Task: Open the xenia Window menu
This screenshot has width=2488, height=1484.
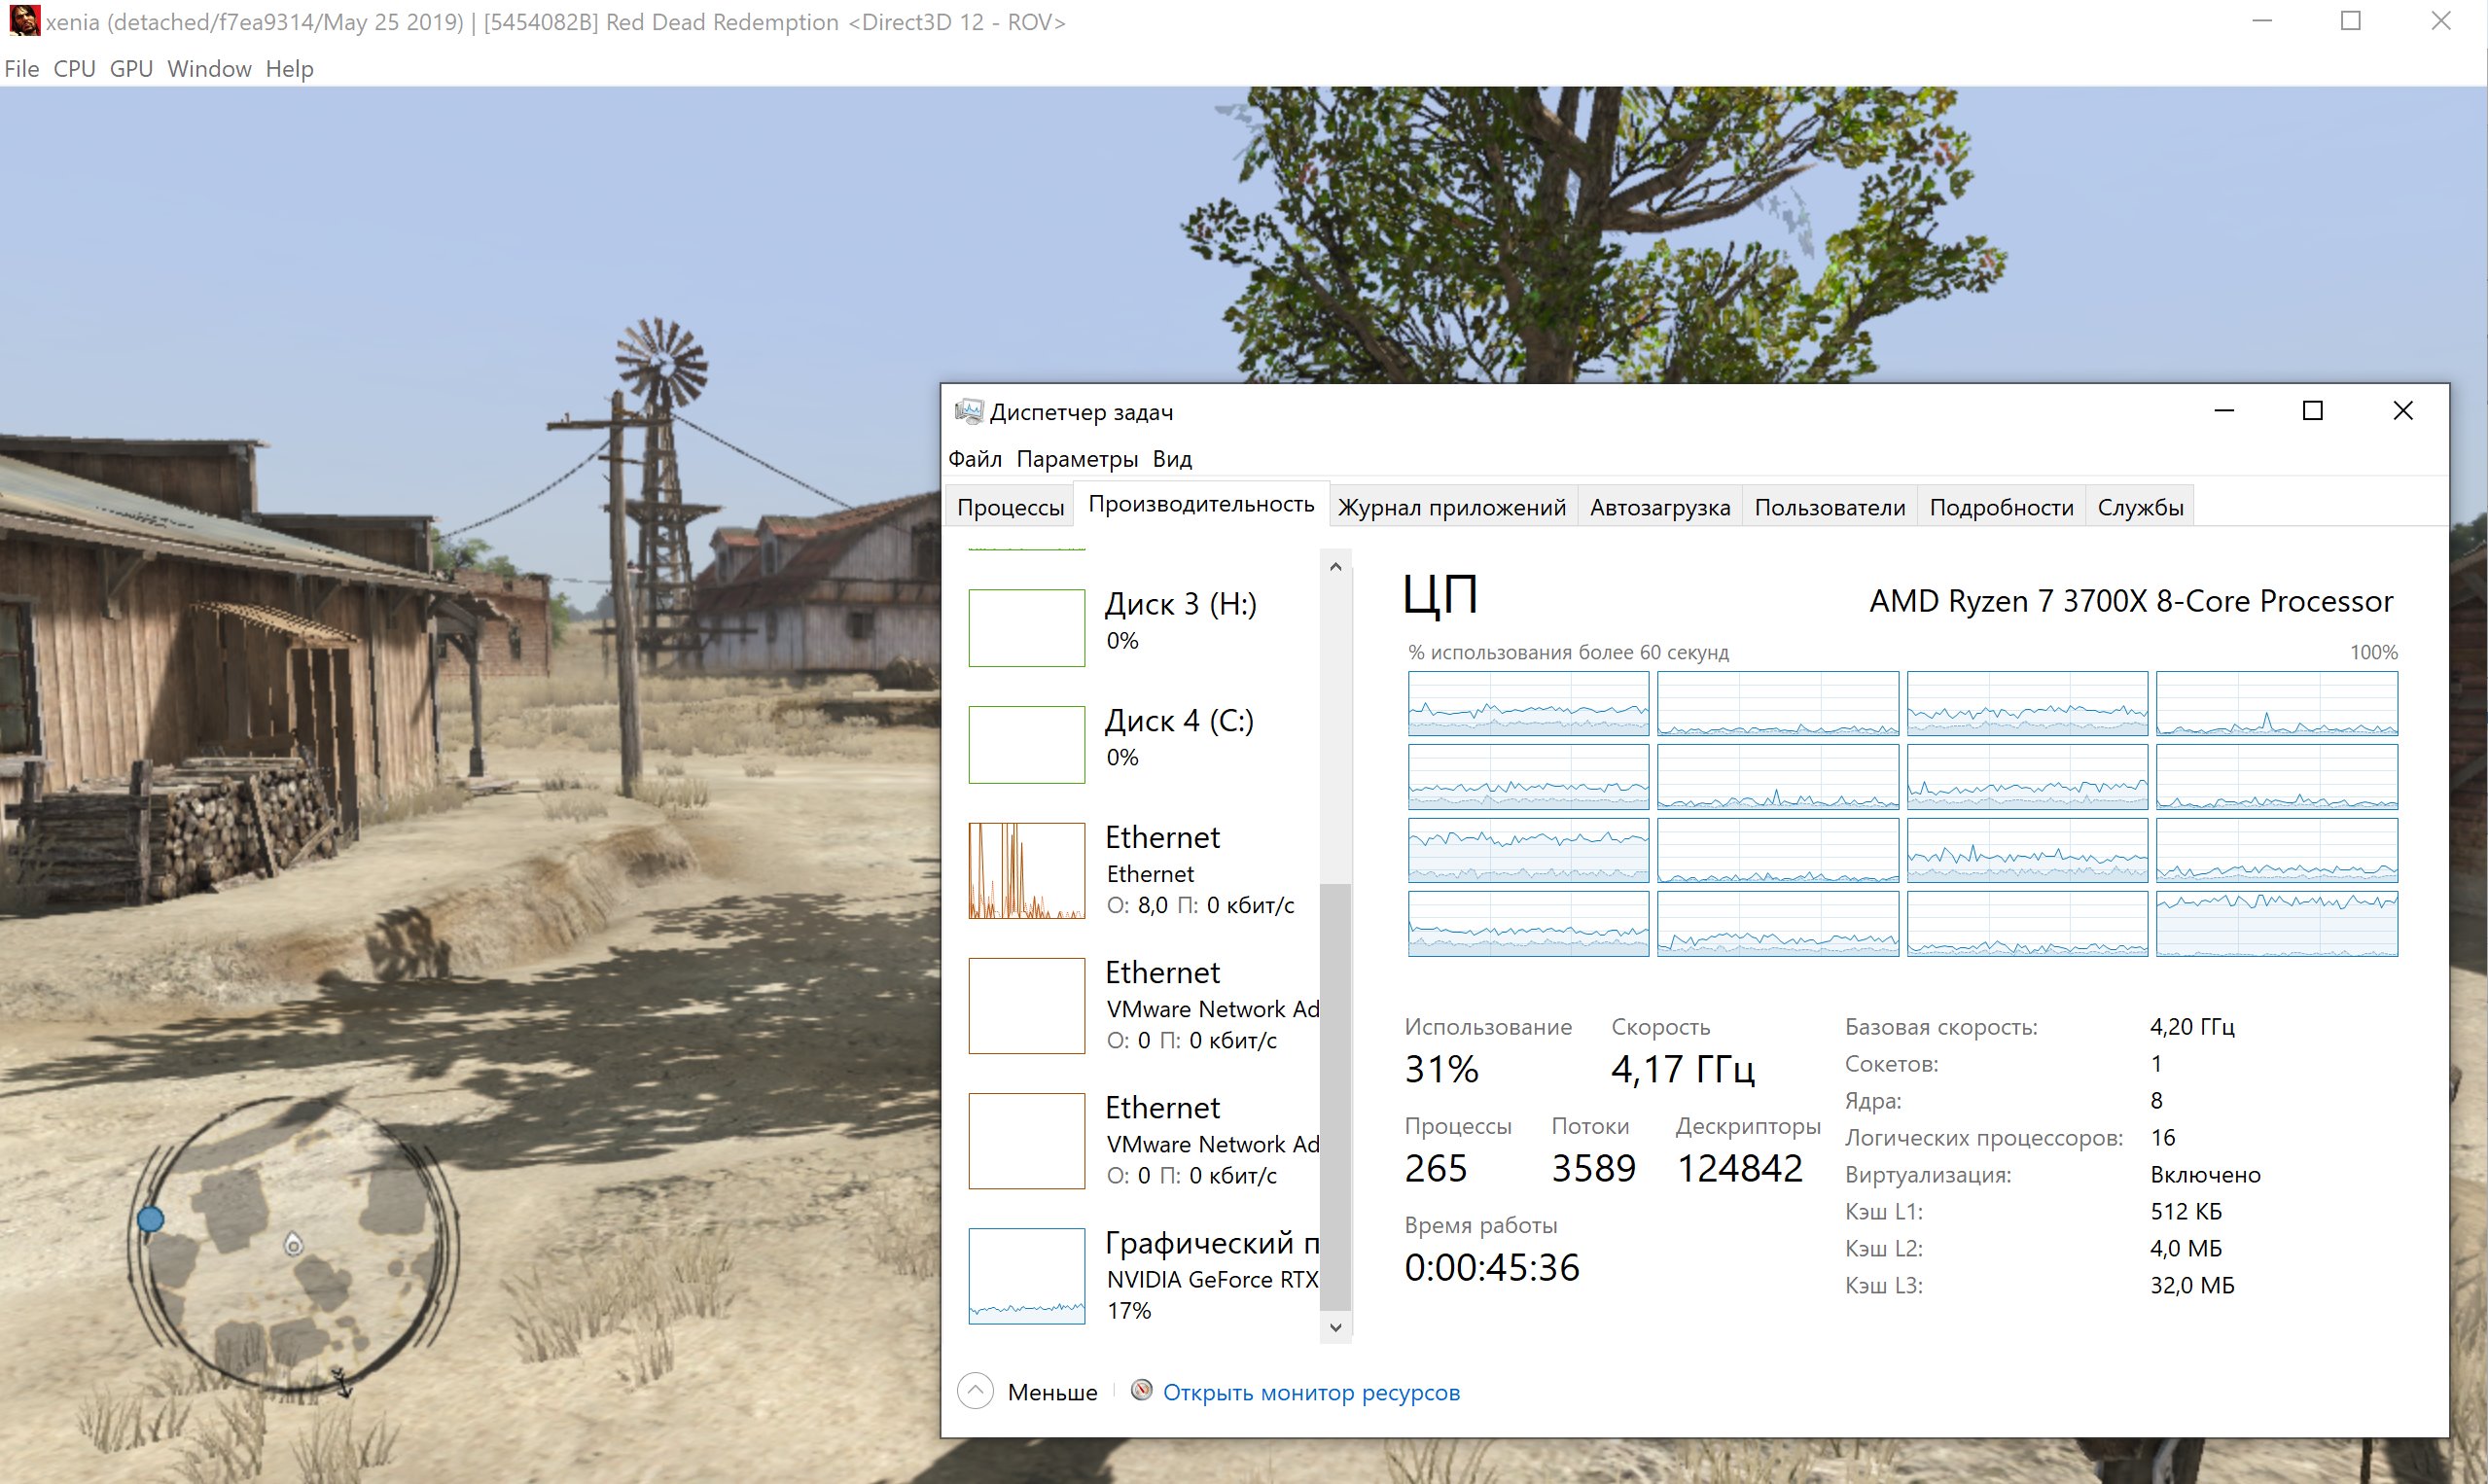Action: pos(209,69)
